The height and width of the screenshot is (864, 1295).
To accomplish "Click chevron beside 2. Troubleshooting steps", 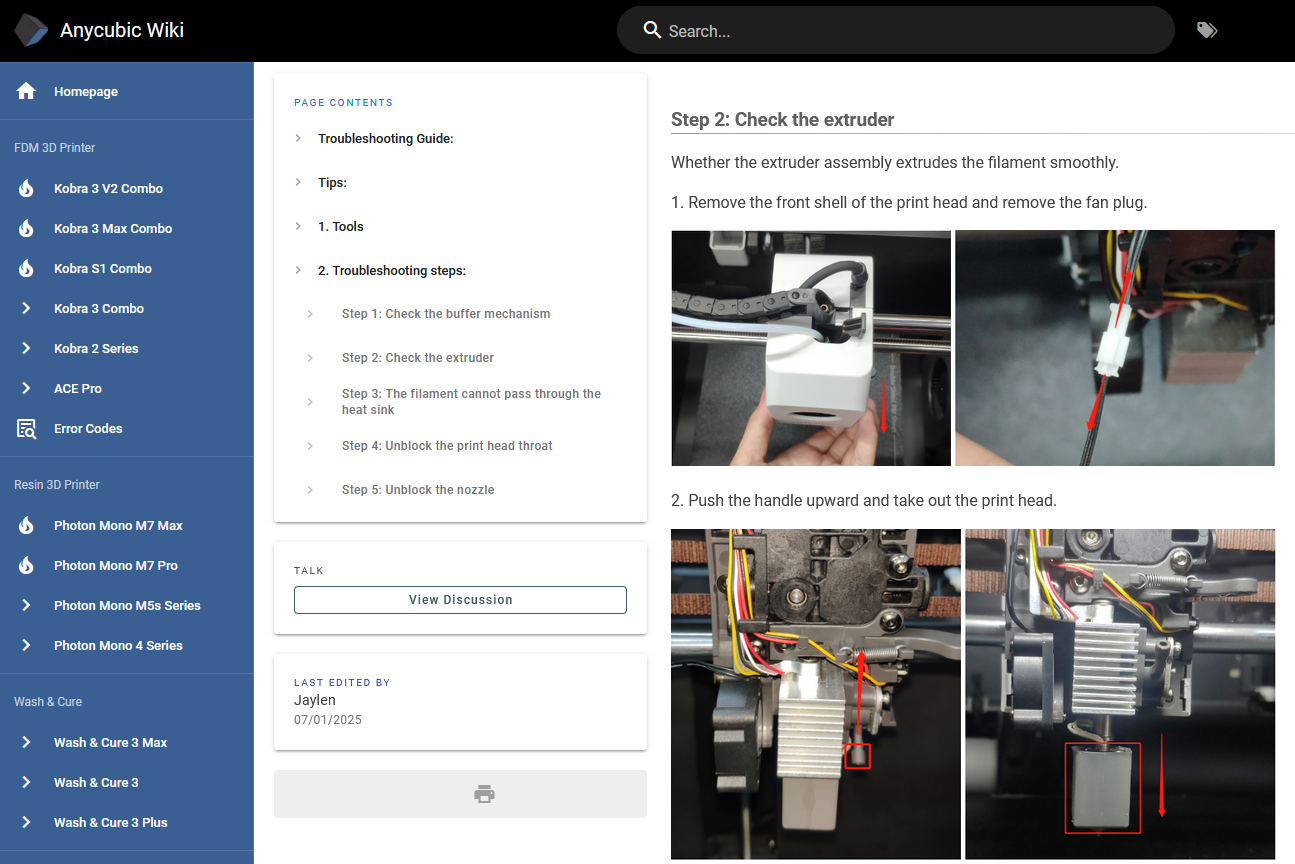I will click(x=298, y=270).
